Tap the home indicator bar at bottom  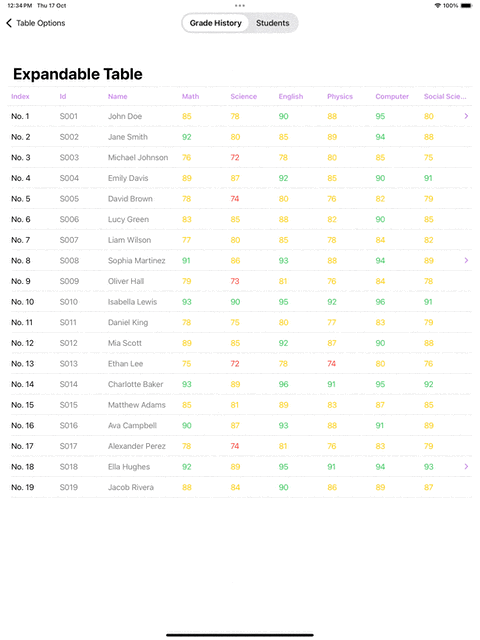pyautogui.click(x=240, y=635)
